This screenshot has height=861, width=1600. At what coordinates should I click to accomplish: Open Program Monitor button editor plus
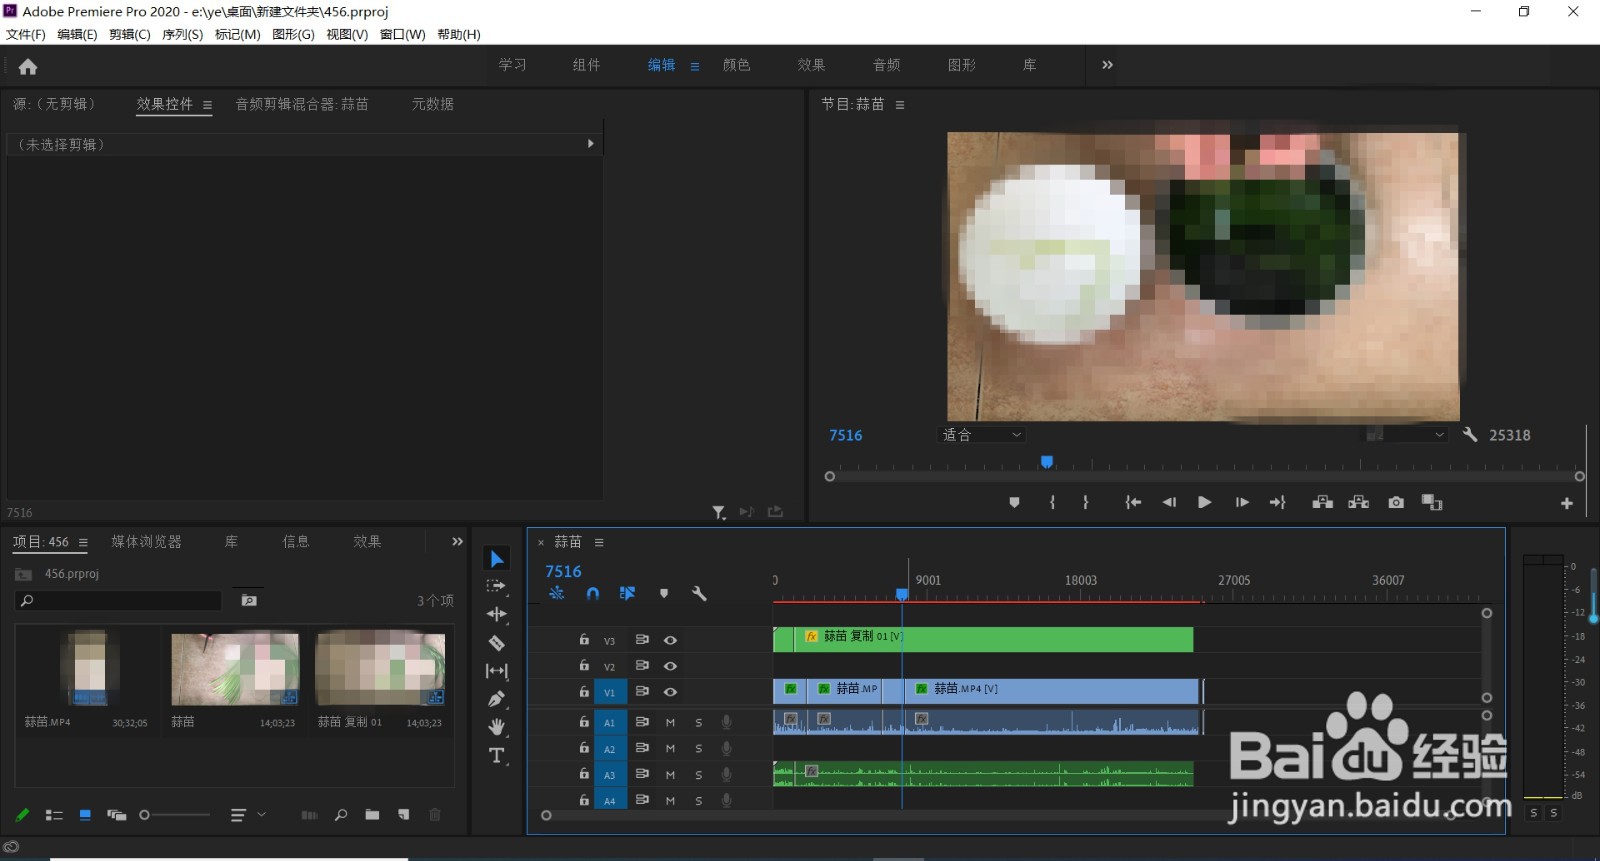coord(1567,503)
